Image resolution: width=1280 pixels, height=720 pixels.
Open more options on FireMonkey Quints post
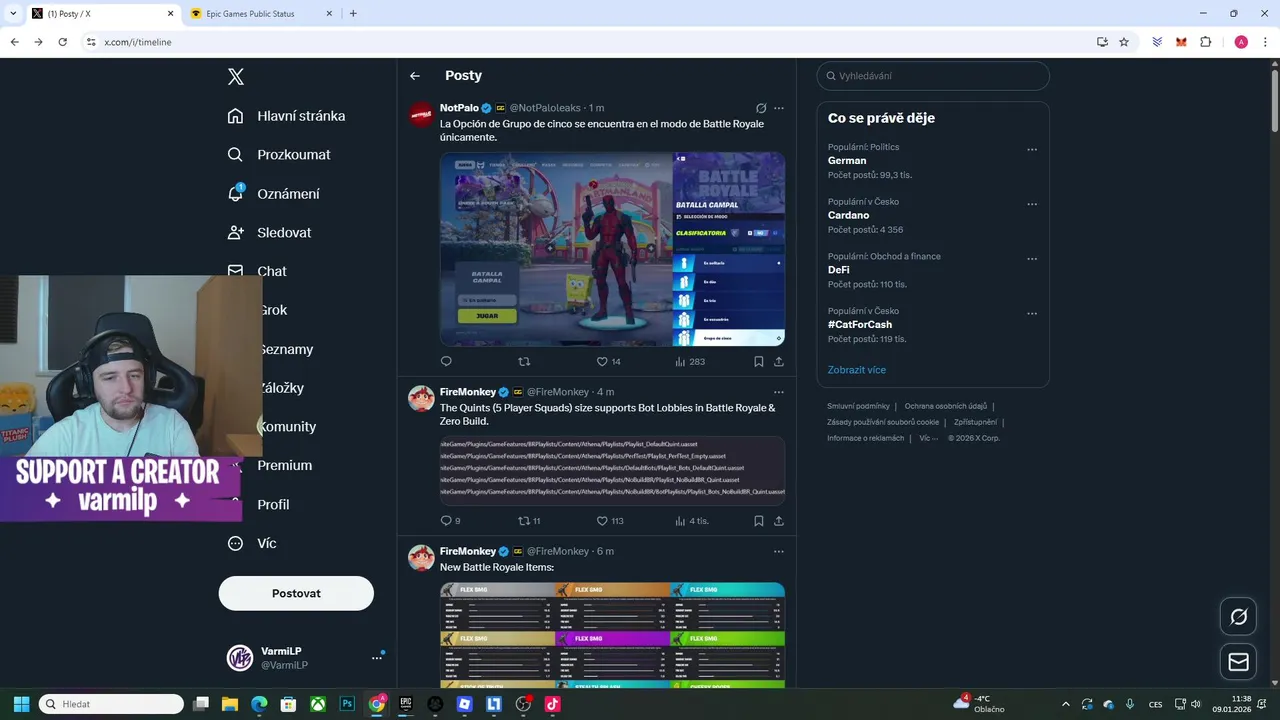pos(779,392)
